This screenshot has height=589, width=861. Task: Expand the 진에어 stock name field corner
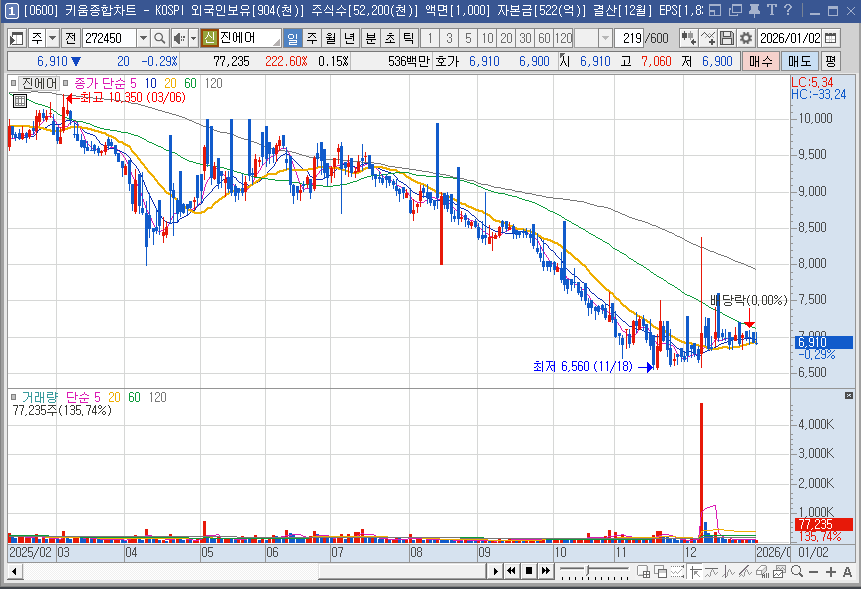(276, 43)
